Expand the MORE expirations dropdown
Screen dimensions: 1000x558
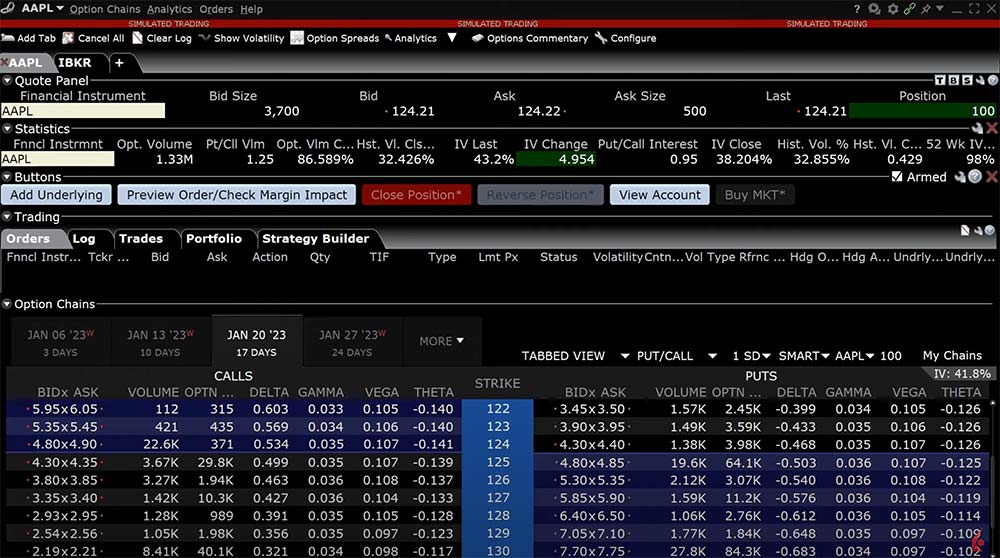click(x=441, y=341)
